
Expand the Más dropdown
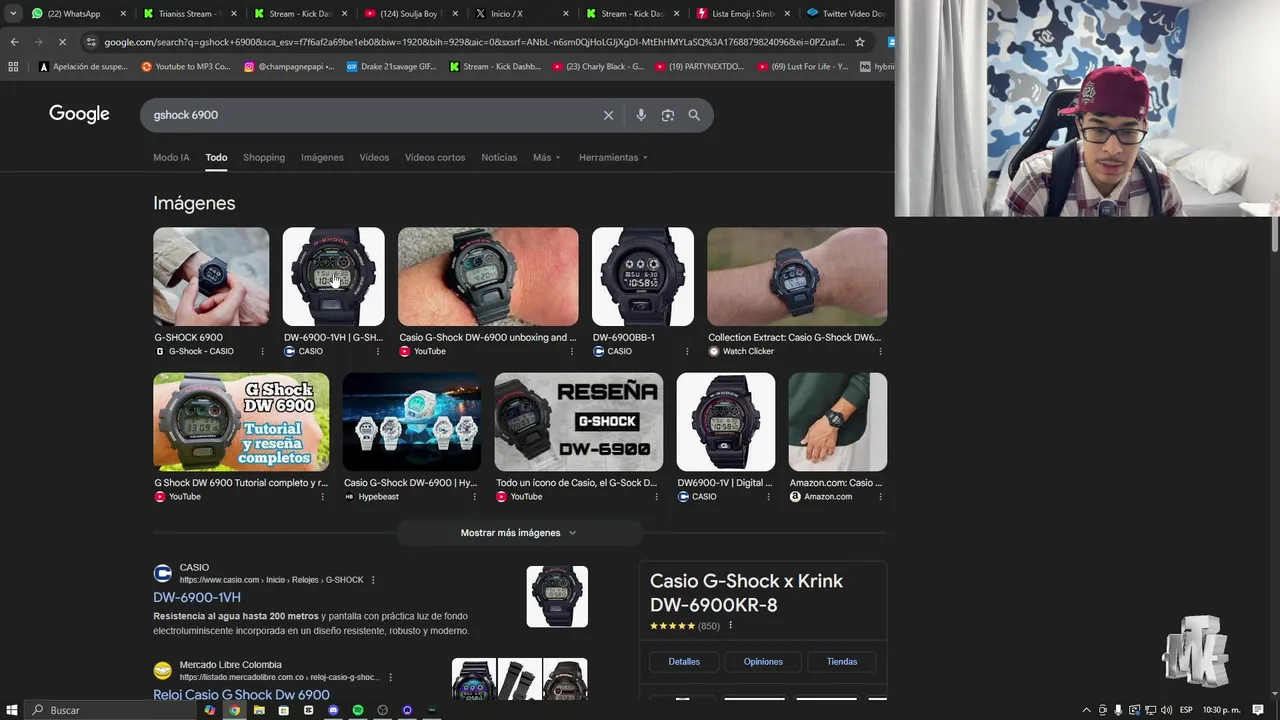point(547,157)
